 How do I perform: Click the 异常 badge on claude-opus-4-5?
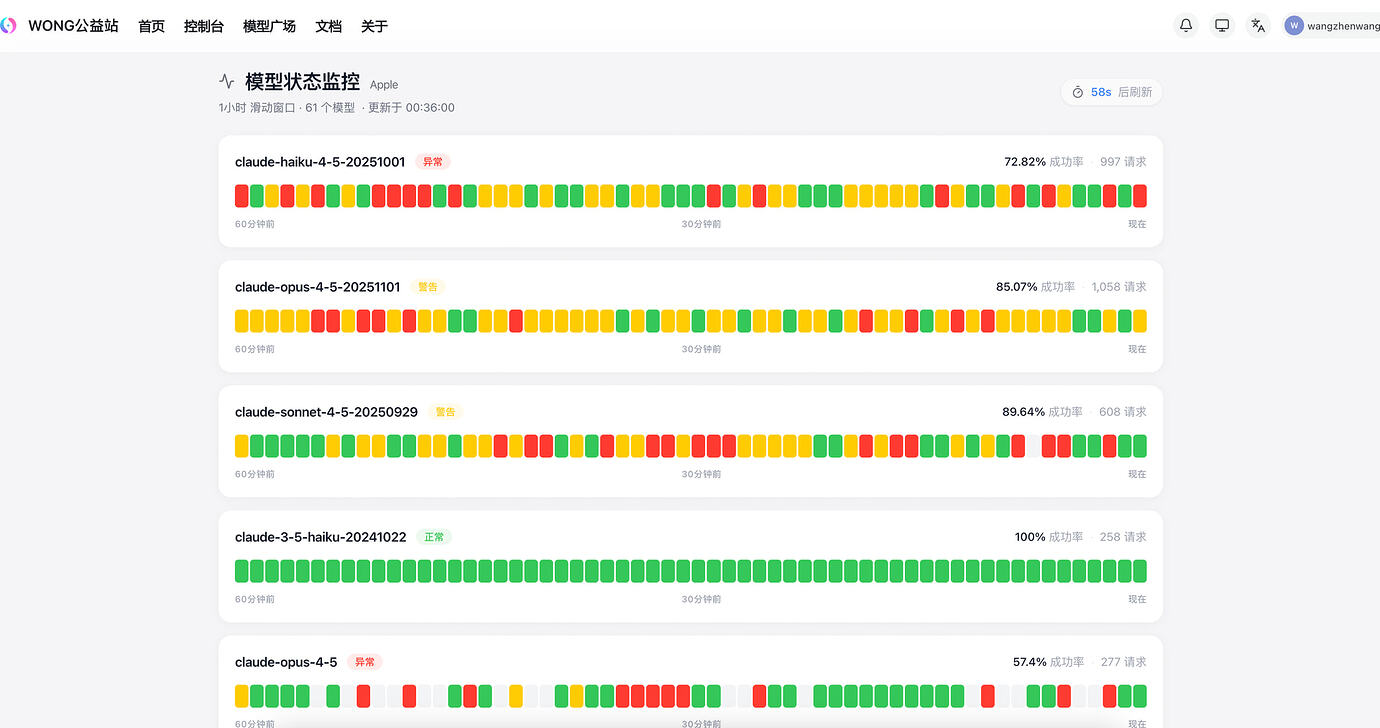(365, 662)
